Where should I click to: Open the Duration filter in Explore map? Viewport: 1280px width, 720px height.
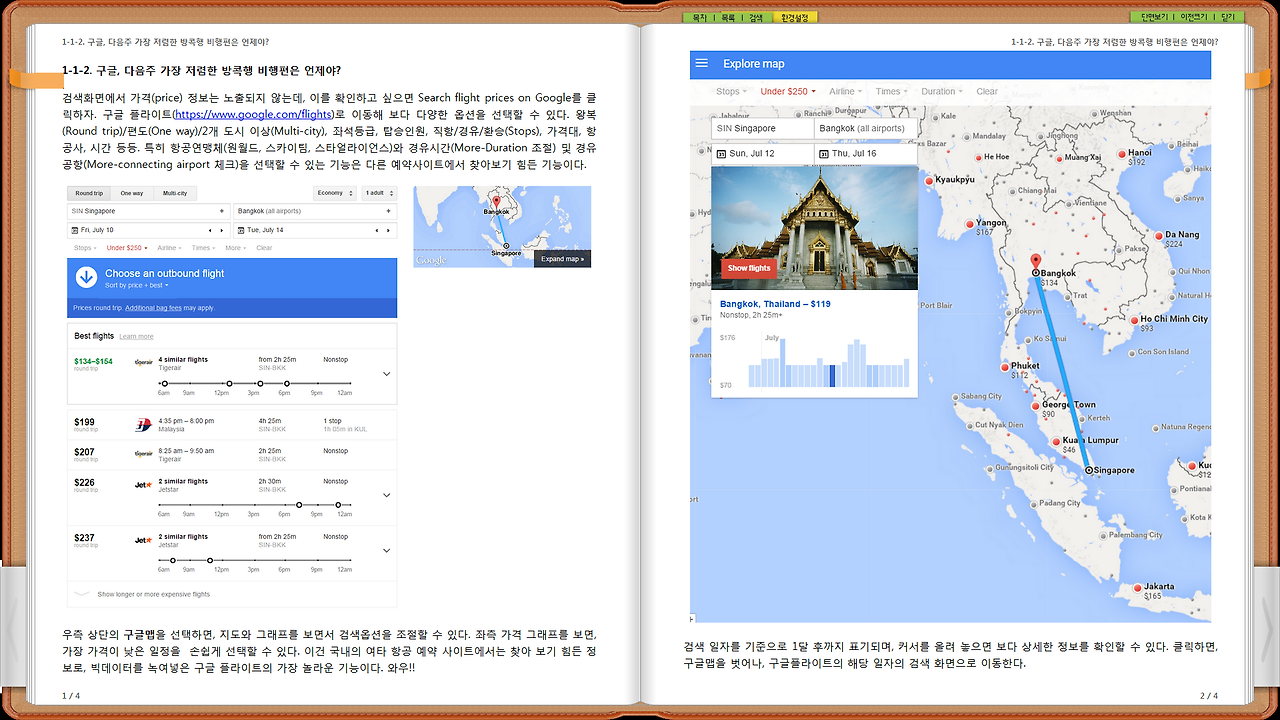pos(943,91)
